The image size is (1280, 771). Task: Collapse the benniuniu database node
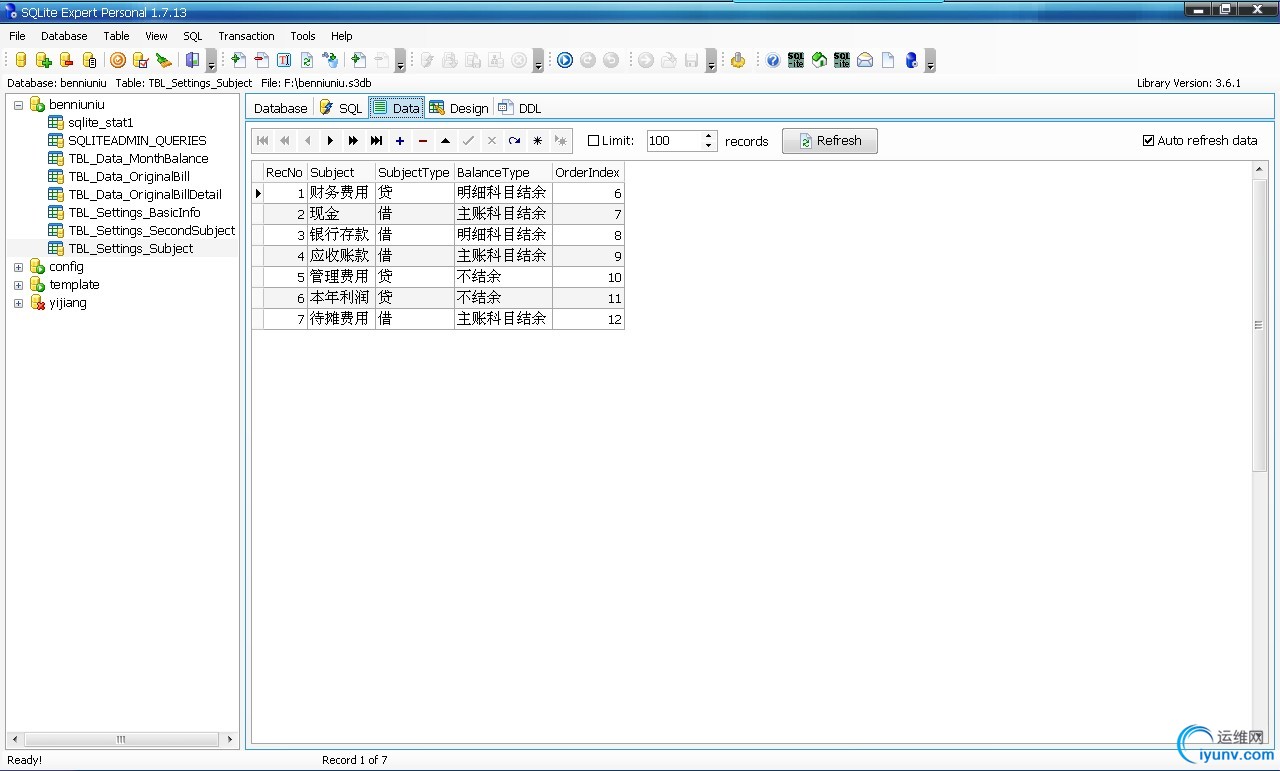(18, 105)
